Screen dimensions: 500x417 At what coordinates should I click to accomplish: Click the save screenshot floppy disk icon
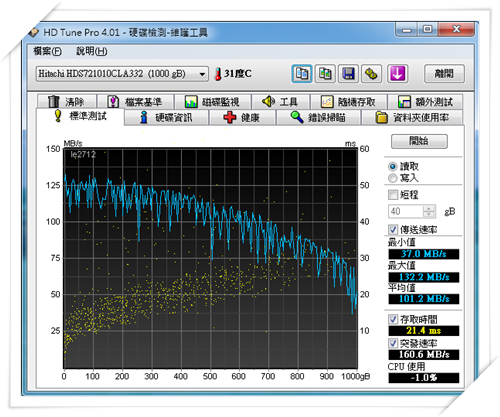348,74
